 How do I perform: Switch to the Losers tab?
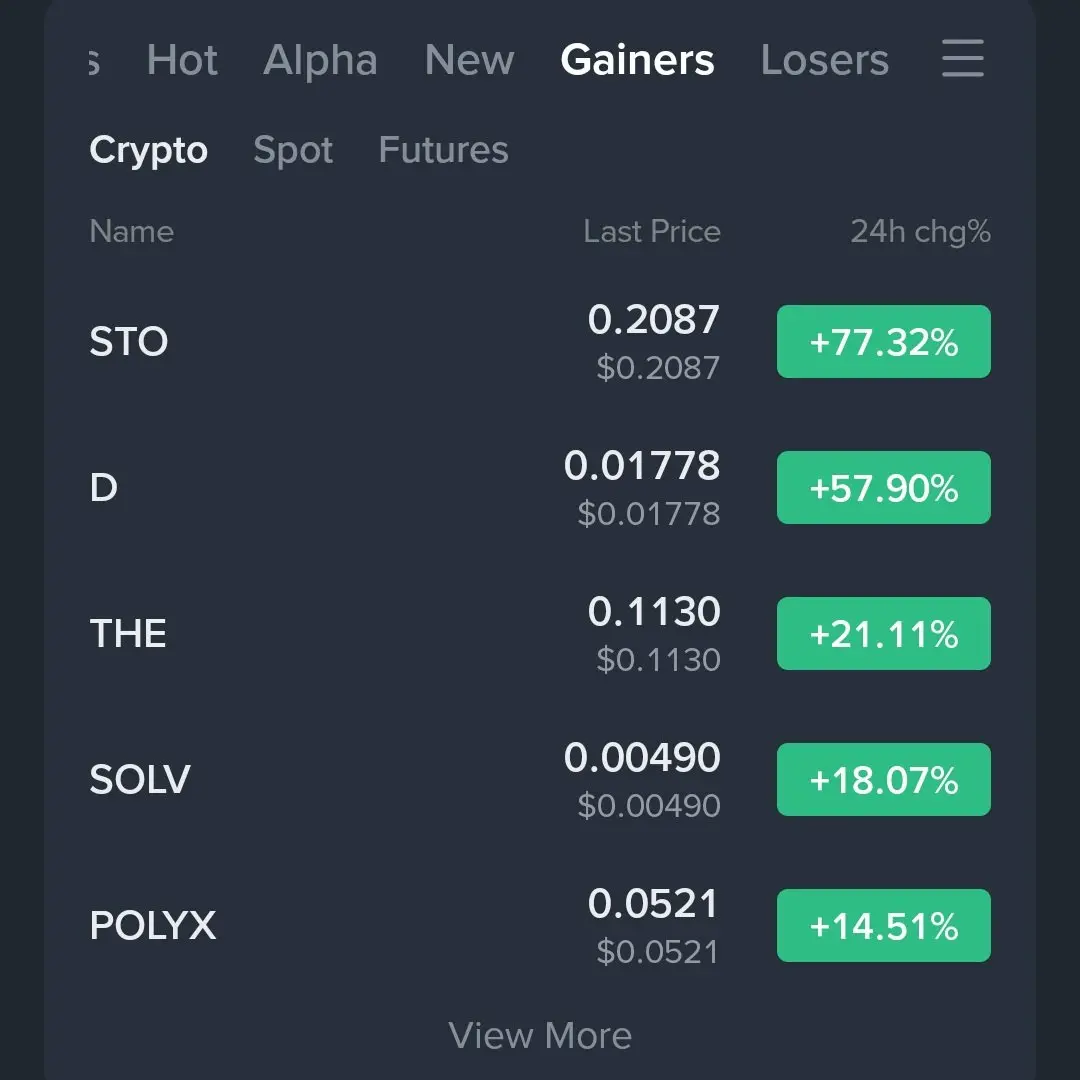pyautogui.click(x=824, y=61)
